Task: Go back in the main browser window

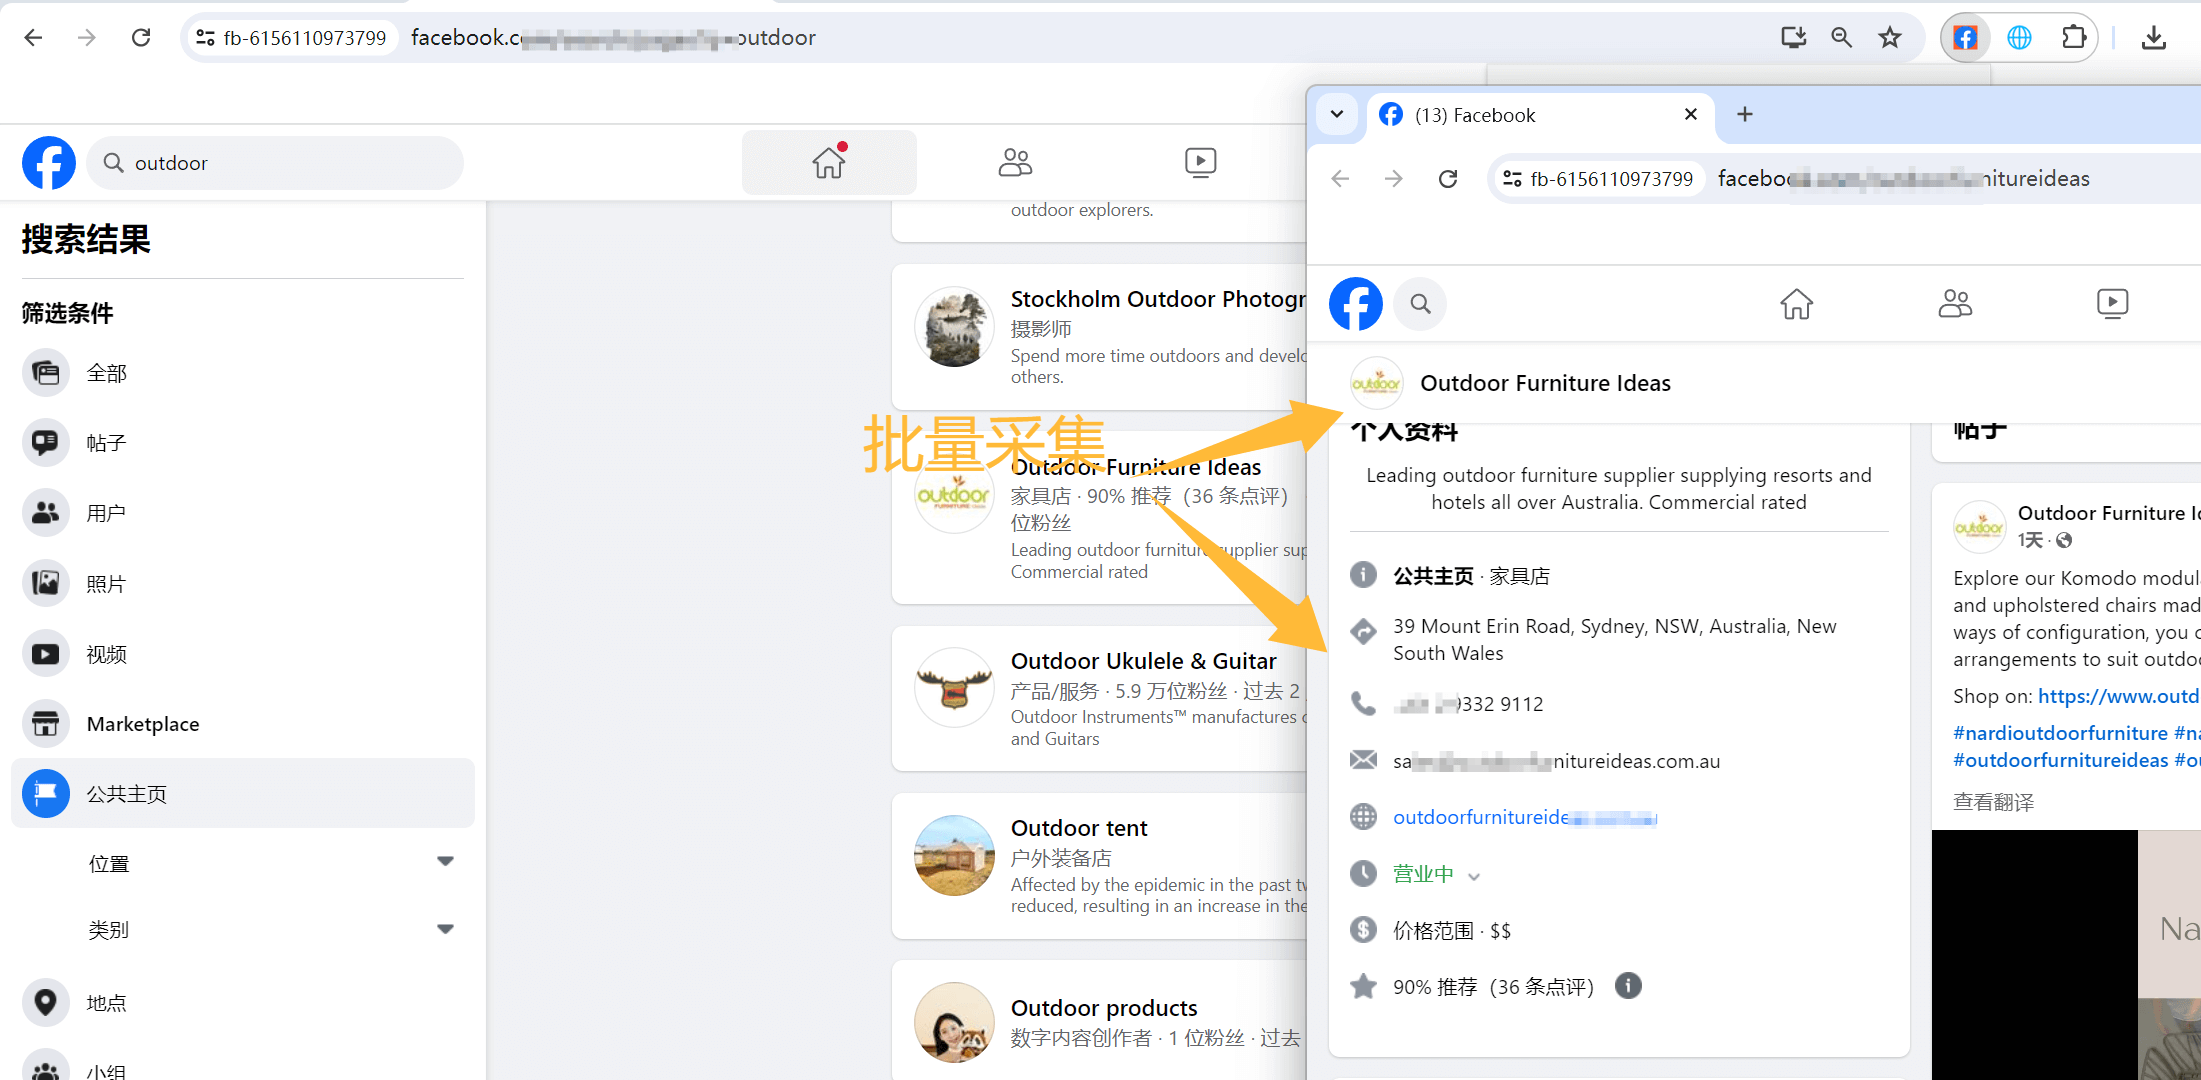Action: 33,38
